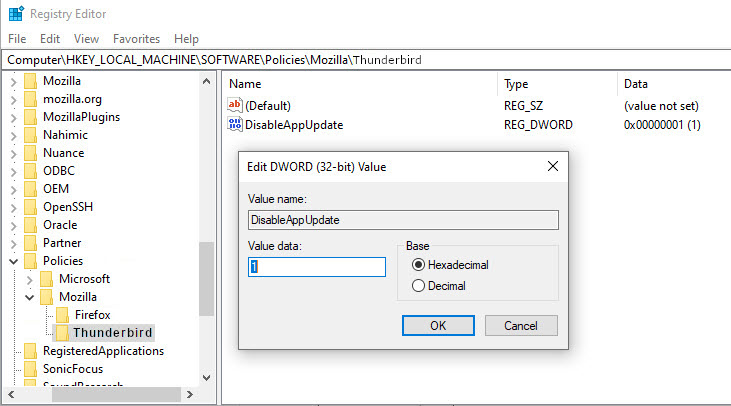Screen dimensions: 731x406
Task: Close the Edit DWORD dialog with X
Action: click(553, 166)
